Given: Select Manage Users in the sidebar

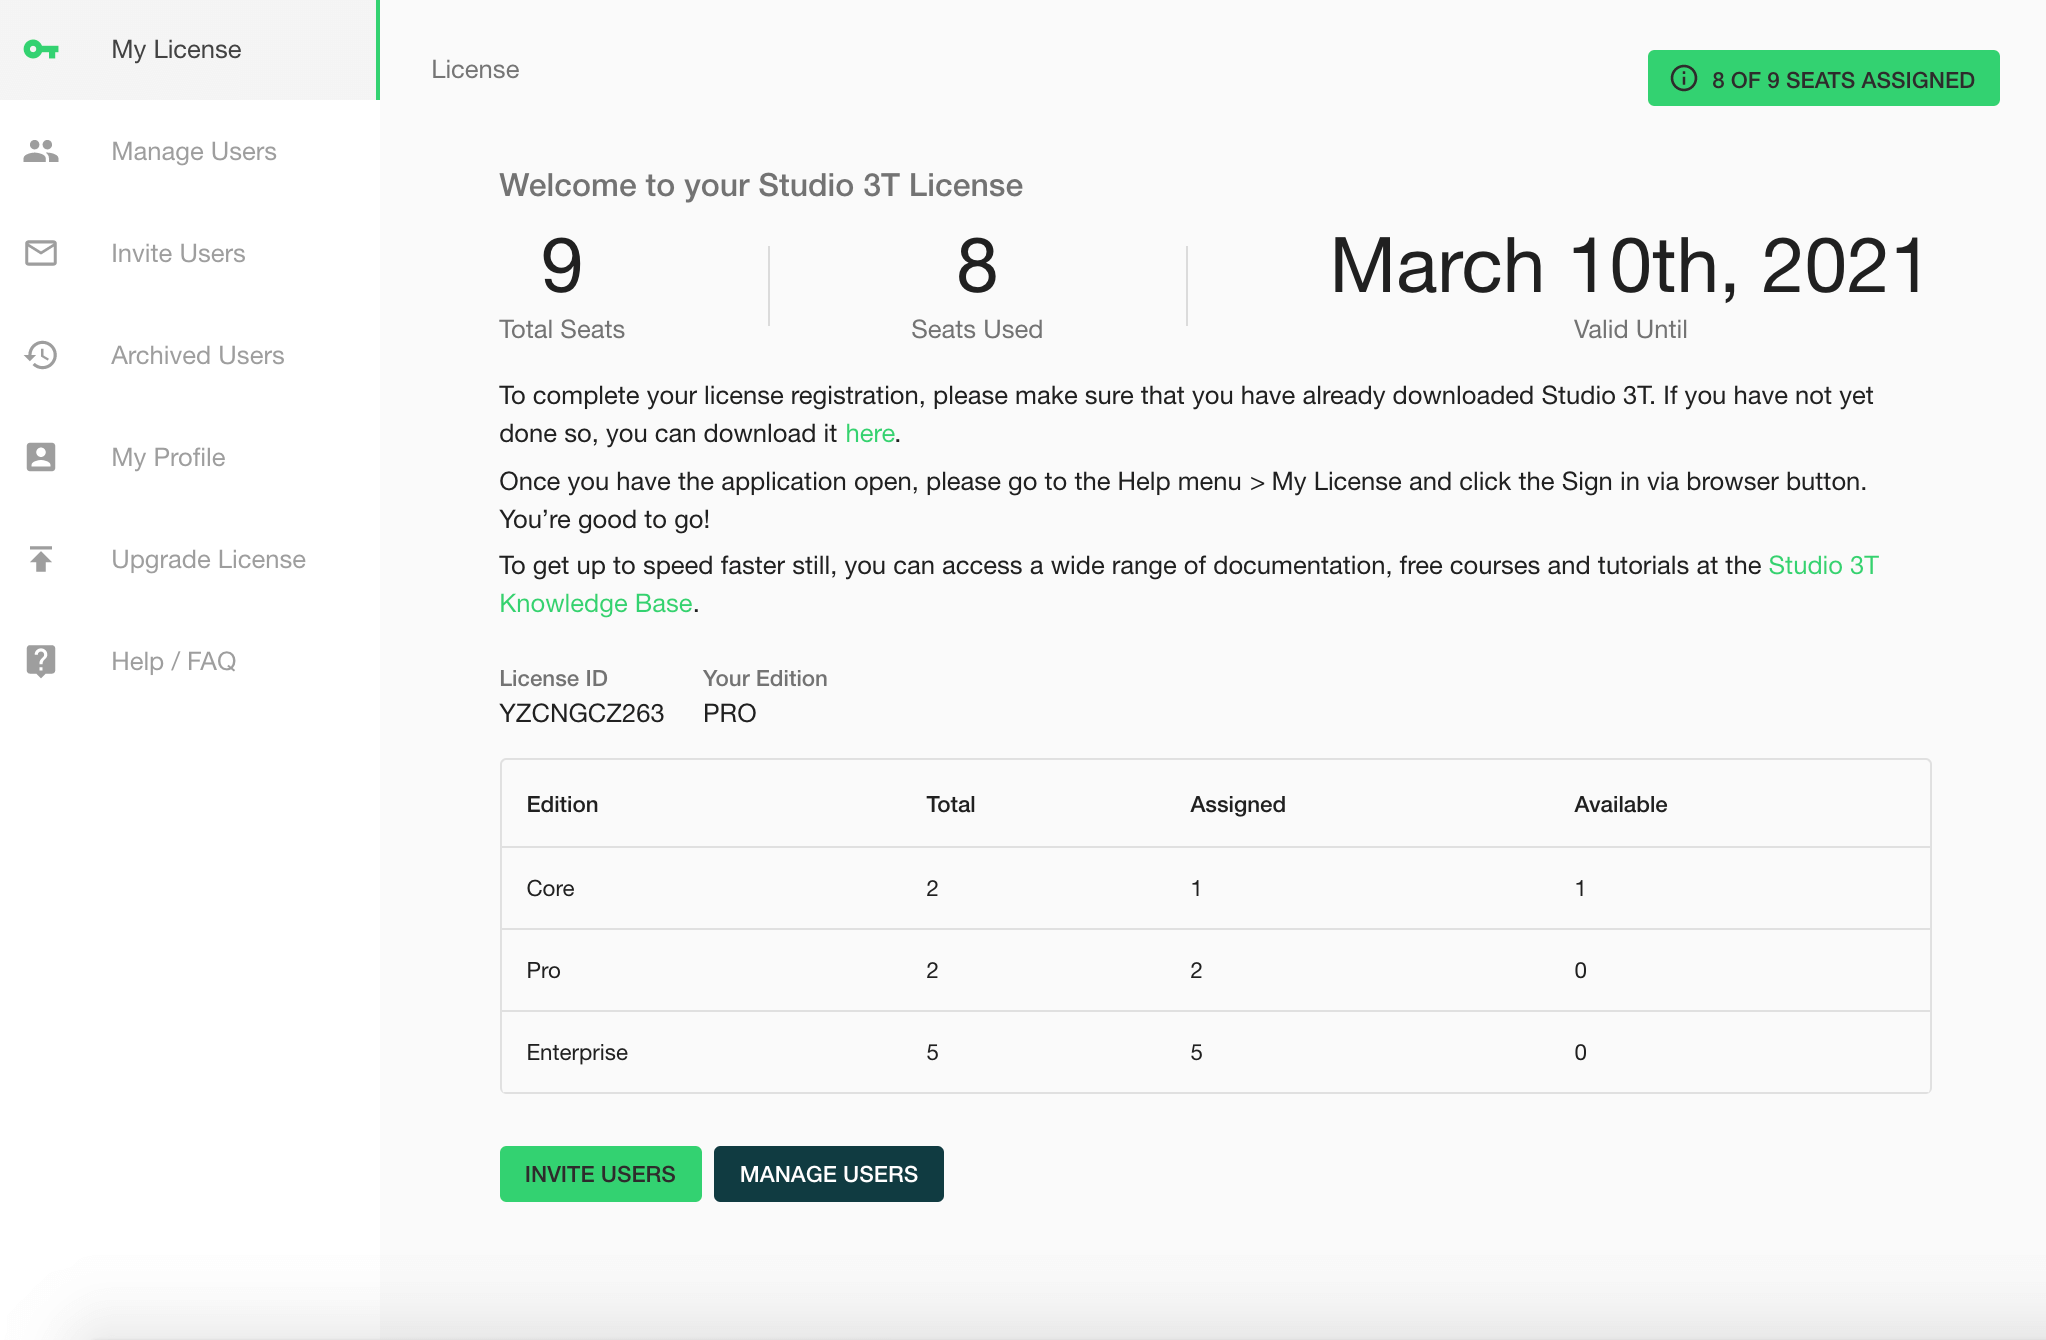Looking at the screenshot, I should [x=194, y=151].
